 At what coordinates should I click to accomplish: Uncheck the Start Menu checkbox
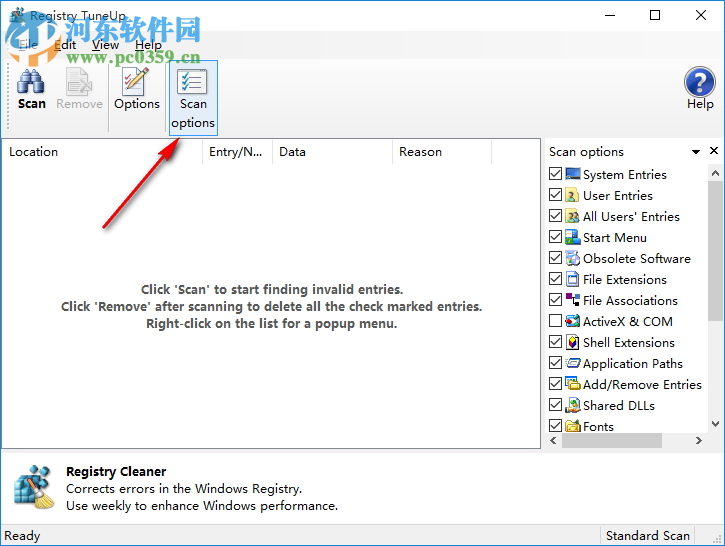click(555, 237)
